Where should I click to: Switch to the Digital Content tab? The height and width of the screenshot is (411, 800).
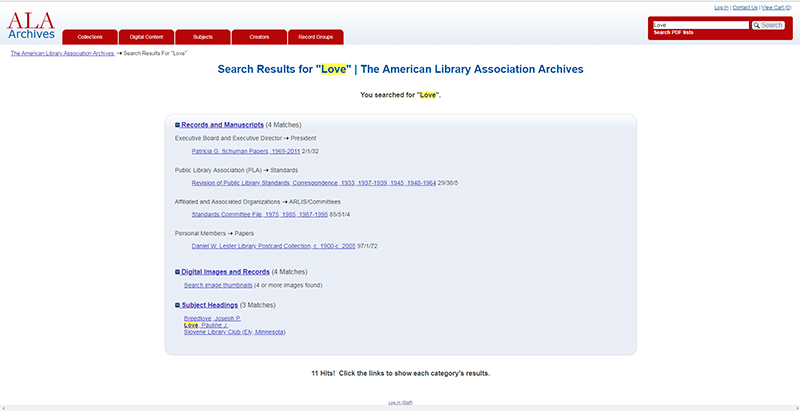(x=146, y=37)
